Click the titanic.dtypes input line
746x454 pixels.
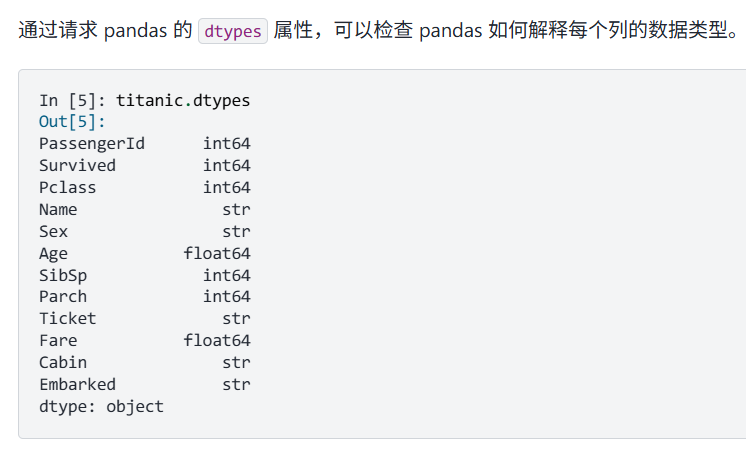click(183, 100)
